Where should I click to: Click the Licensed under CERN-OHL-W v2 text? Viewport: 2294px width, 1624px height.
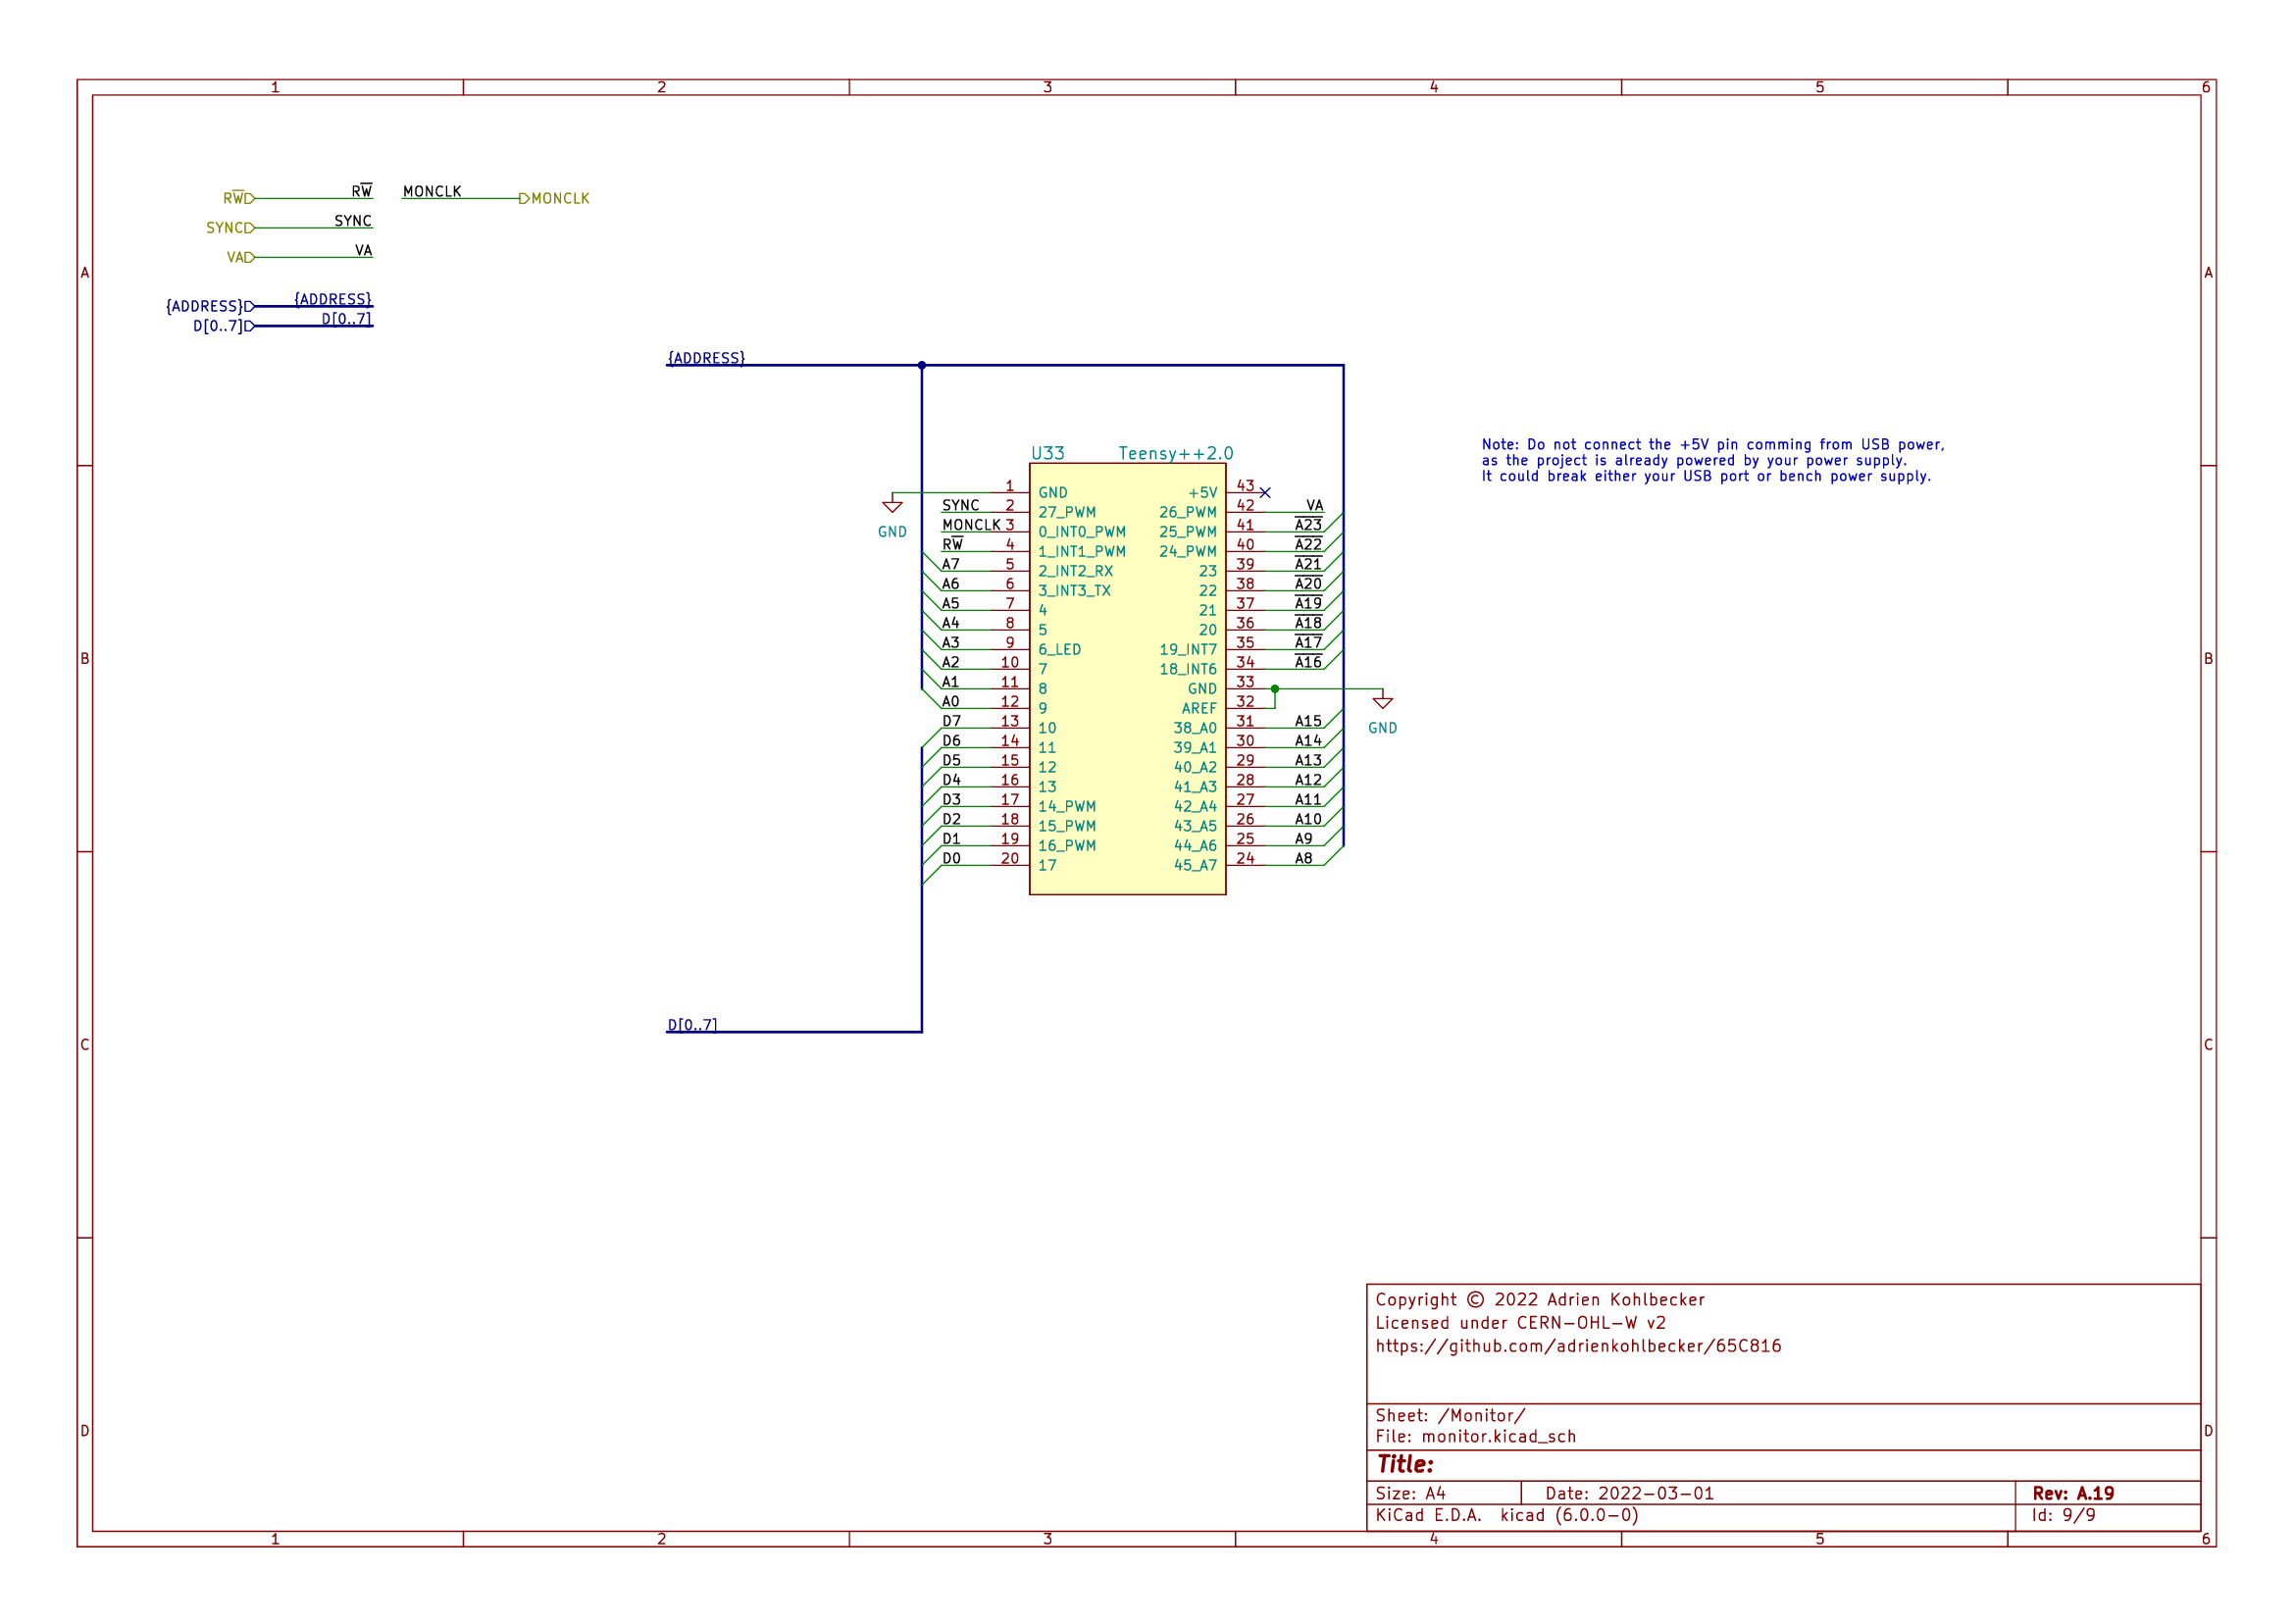point(1520,1322)
